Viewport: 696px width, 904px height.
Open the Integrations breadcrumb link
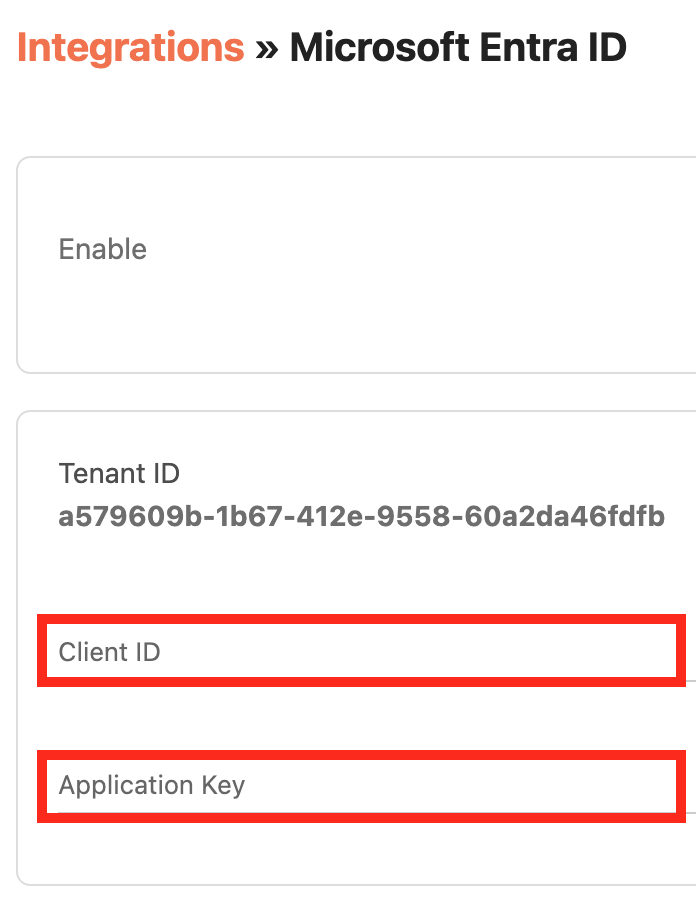click(130, 47)
